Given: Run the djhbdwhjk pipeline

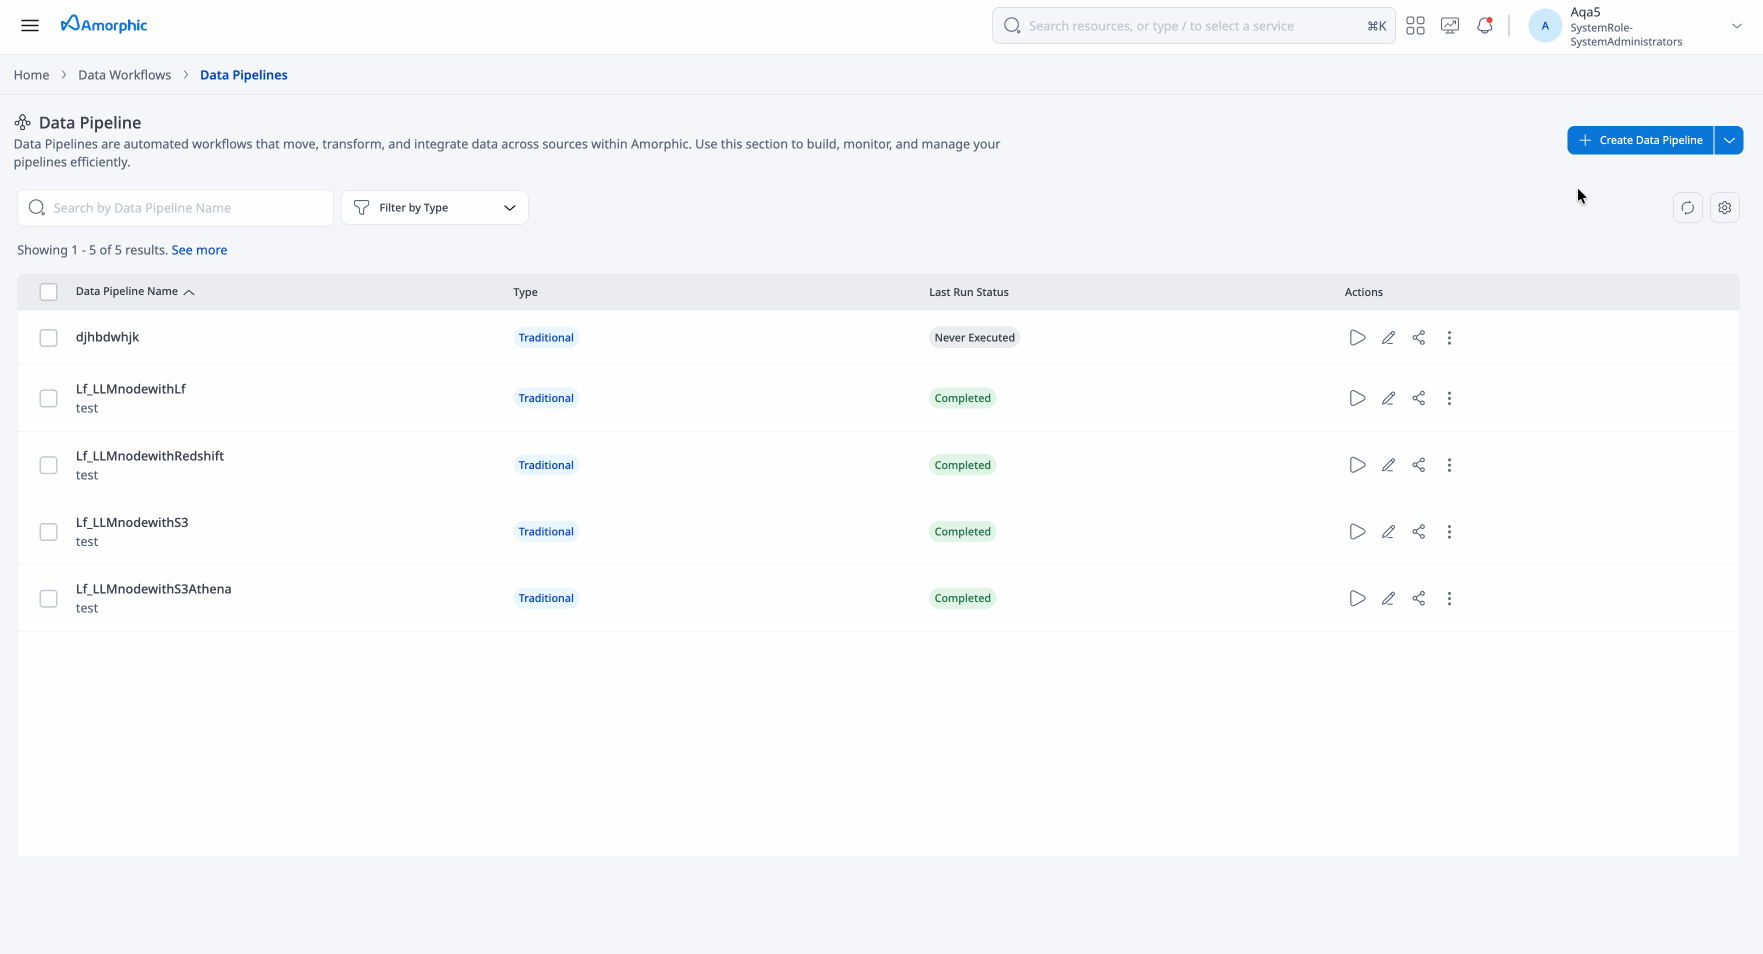Looking at the screenshot, I should pyautogui.click(x=1357, y=338).
